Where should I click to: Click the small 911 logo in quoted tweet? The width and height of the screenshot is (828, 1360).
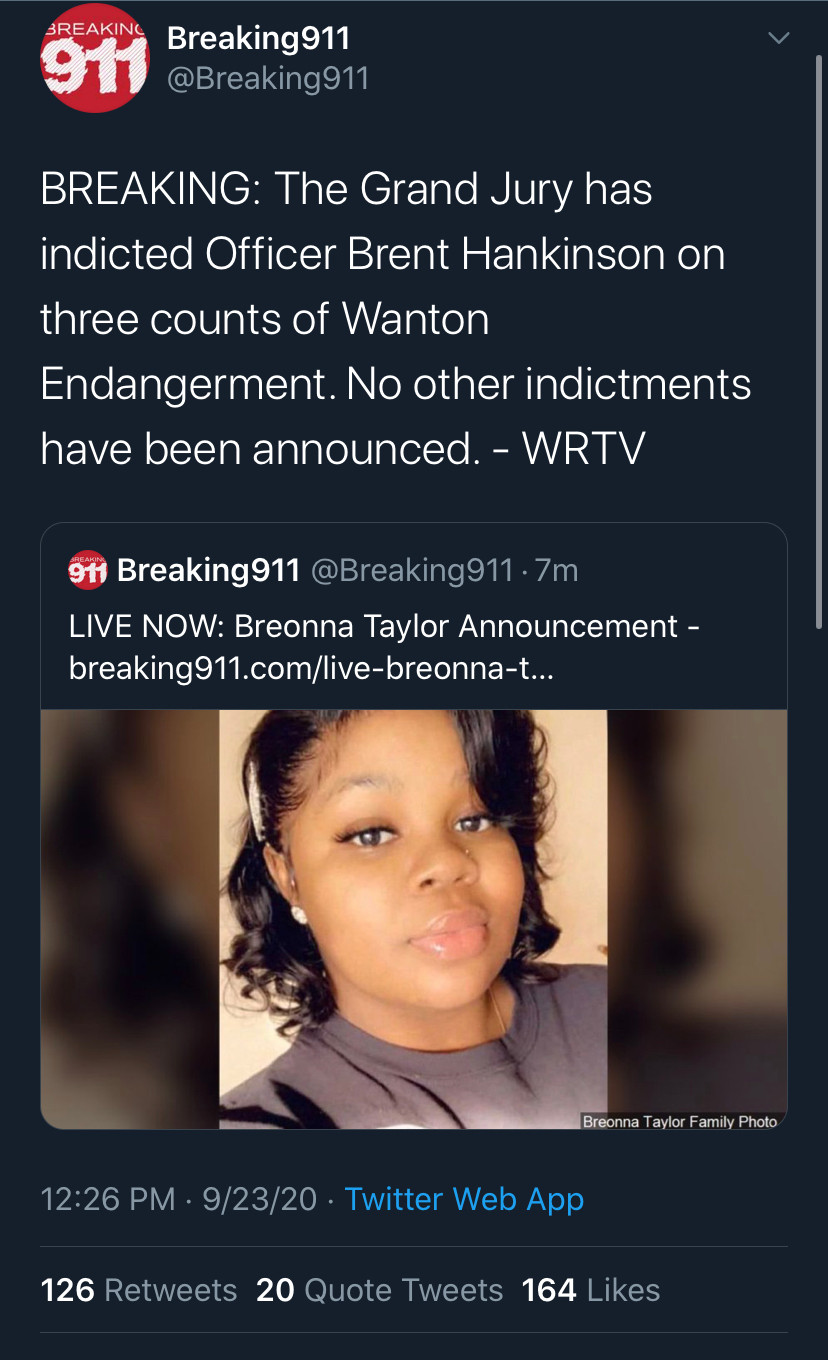pyautogui.click(x=88, y=570)
